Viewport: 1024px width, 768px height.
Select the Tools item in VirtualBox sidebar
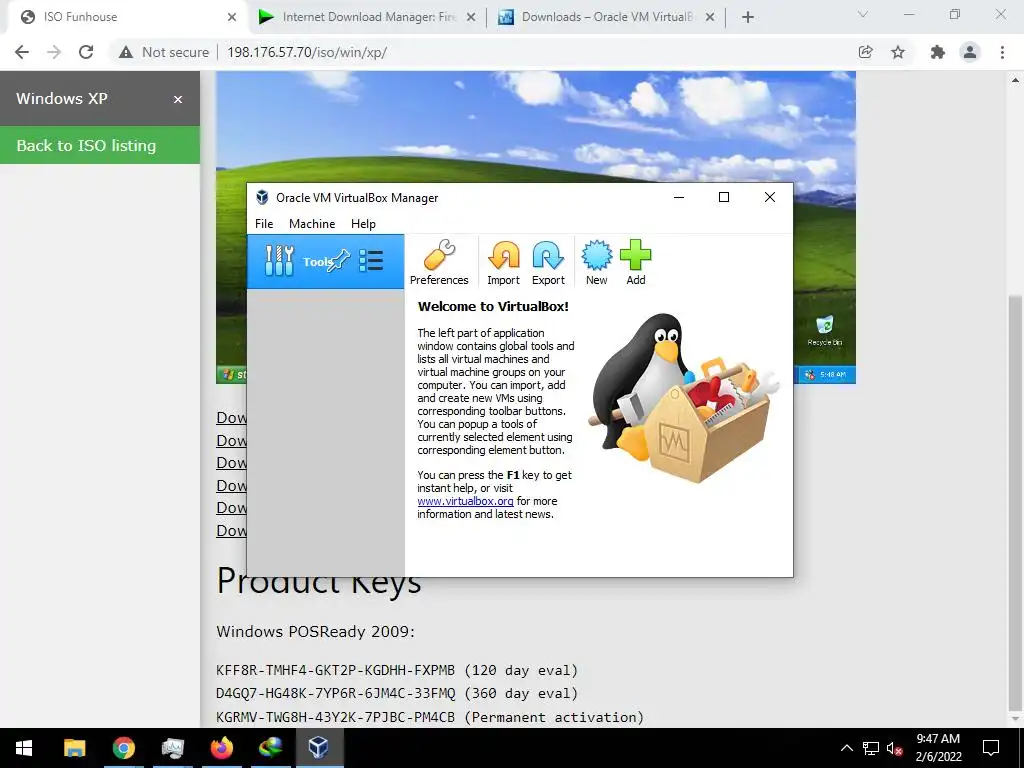325,261
